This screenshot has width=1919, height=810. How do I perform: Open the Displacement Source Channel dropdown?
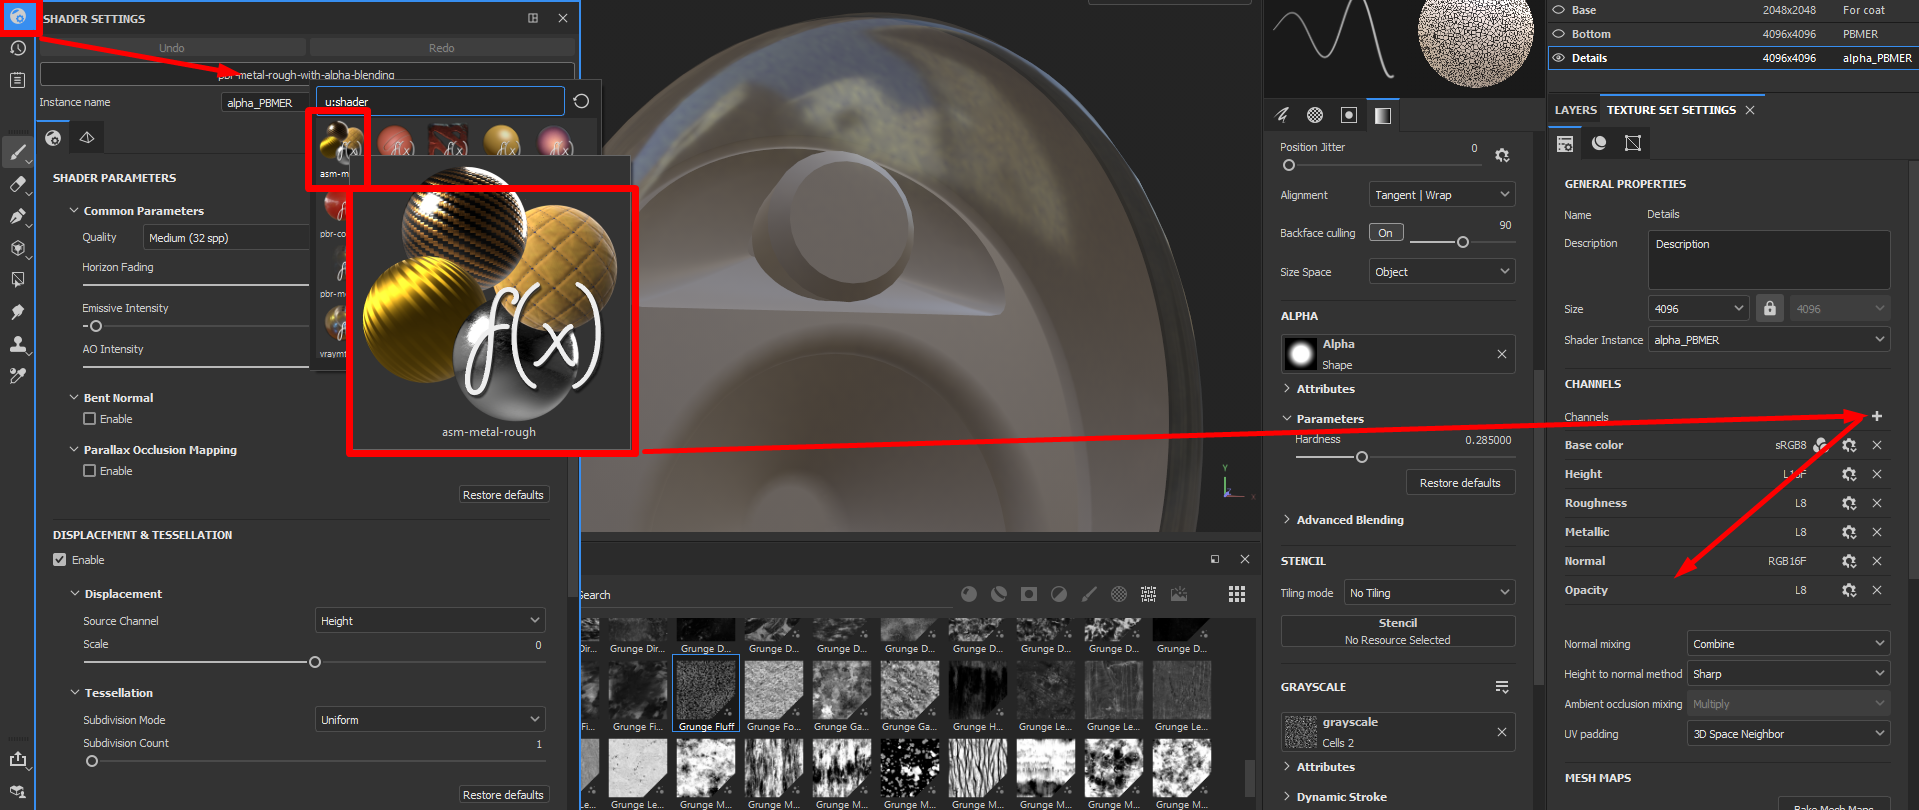point(430,621)
